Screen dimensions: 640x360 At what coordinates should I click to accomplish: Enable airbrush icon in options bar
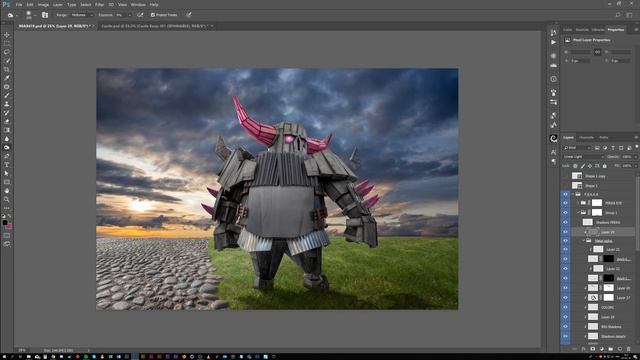coord(140,15)
